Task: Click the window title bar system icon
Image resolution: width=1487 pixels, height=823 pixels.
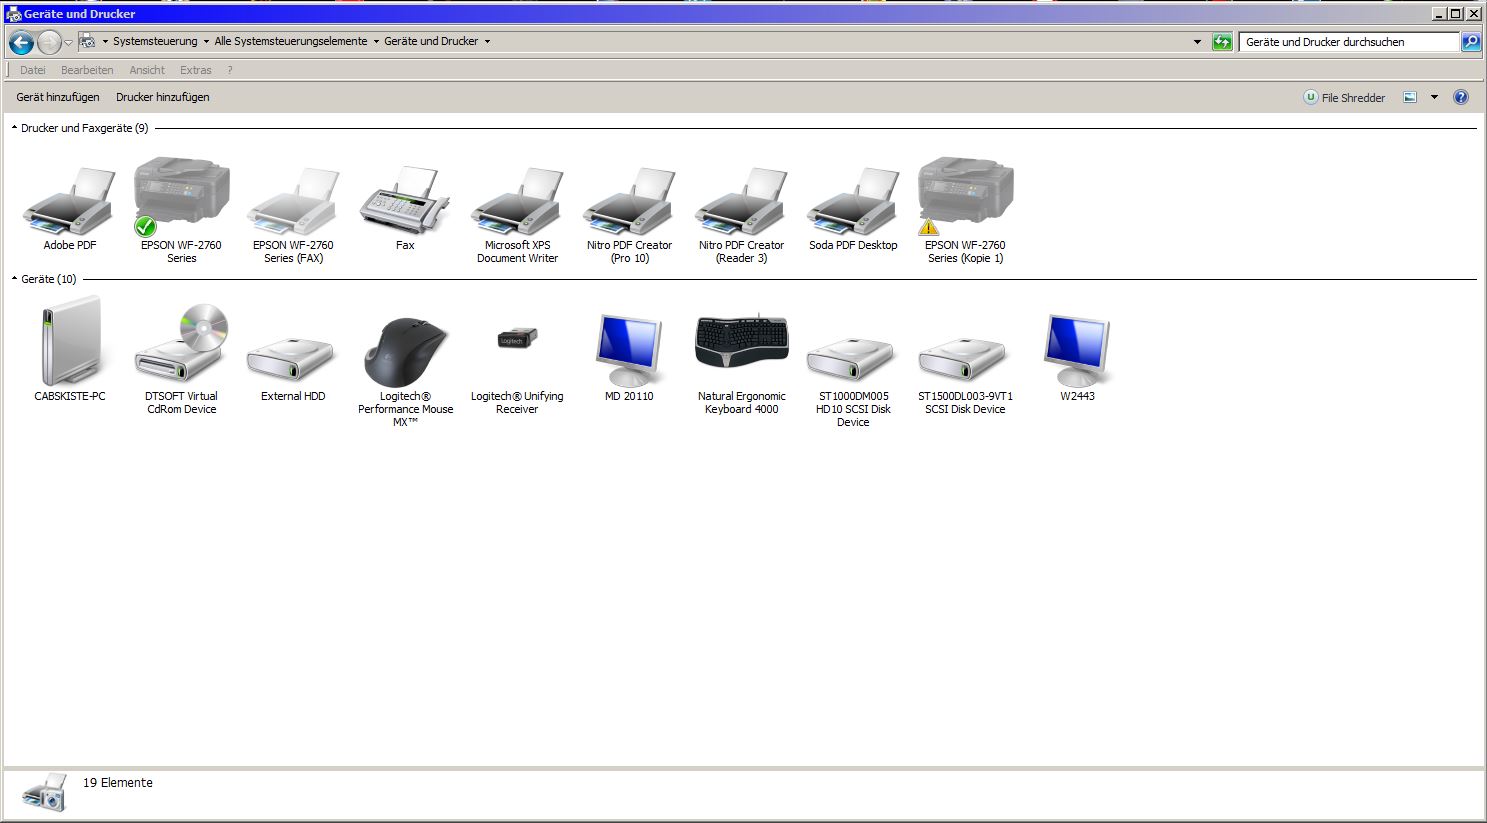Action: 13,14
